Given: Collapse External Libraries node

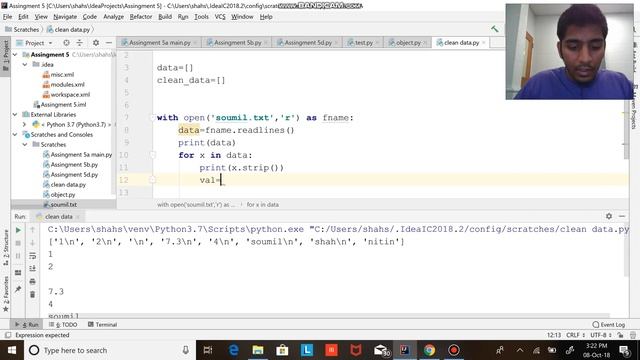Looking at the screenshot, I should [x=15, y=115].
